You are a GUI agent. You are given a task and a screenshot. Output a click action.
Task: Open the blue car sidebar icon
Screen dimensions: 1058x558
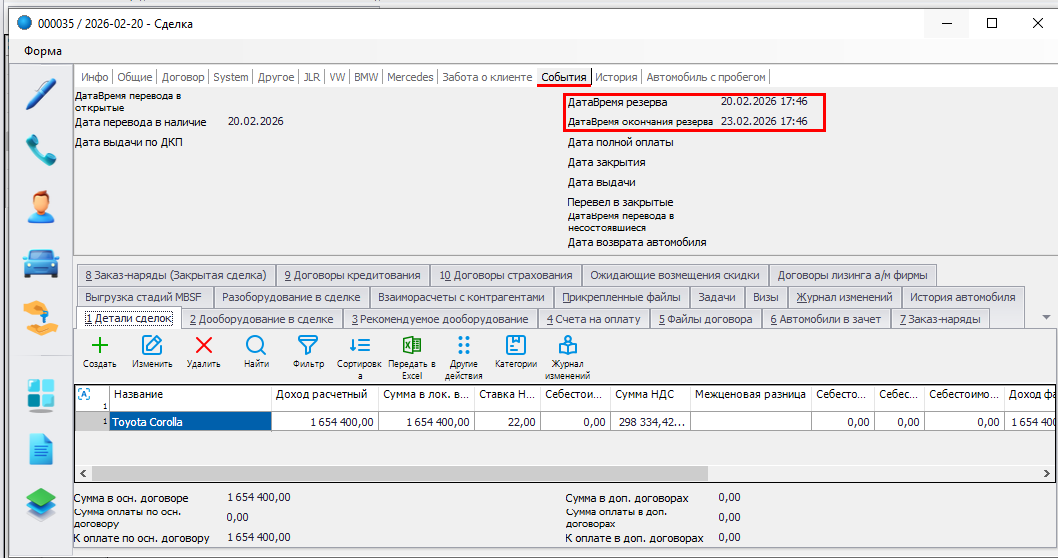[40, 264]
